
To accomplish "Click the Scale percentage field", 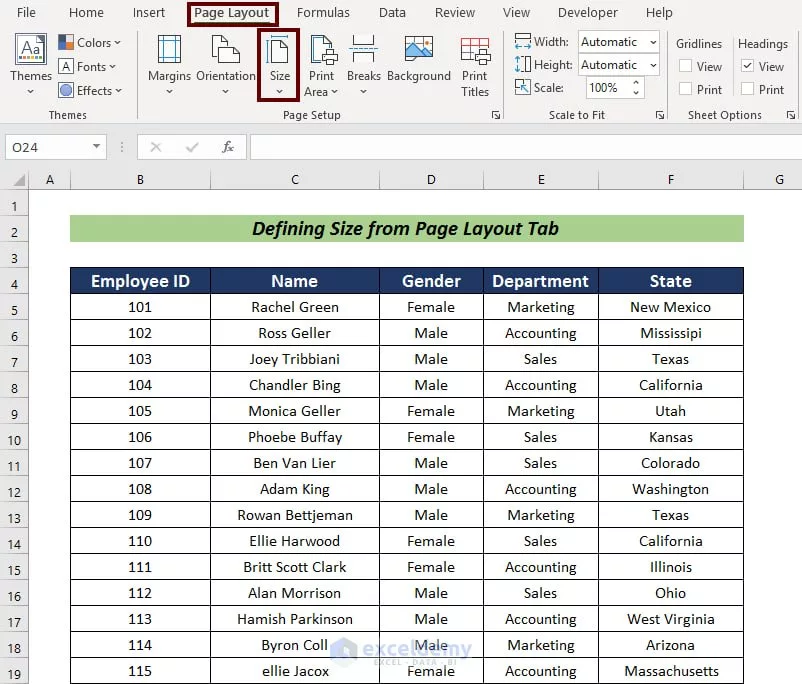I will [x=608, y=87].
